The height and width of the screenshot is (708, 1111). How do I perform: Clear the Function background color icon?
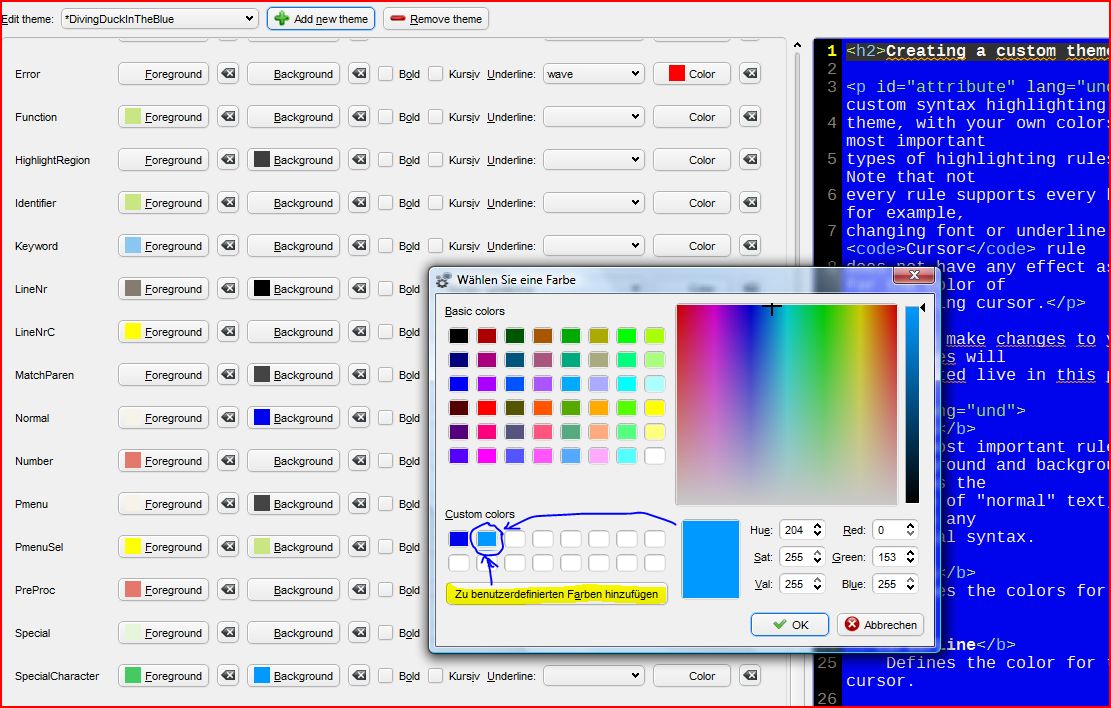click(x=358, y=117)
